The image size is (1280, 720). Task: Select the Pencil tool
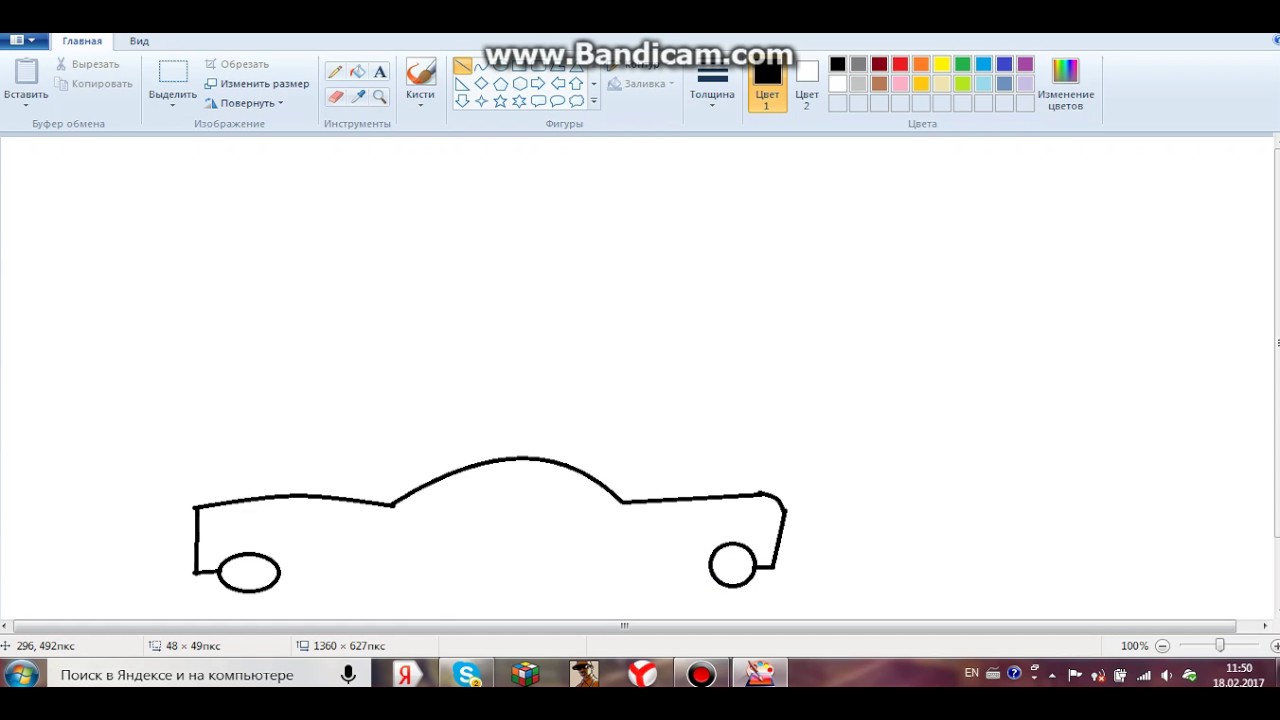coord(335,72)
